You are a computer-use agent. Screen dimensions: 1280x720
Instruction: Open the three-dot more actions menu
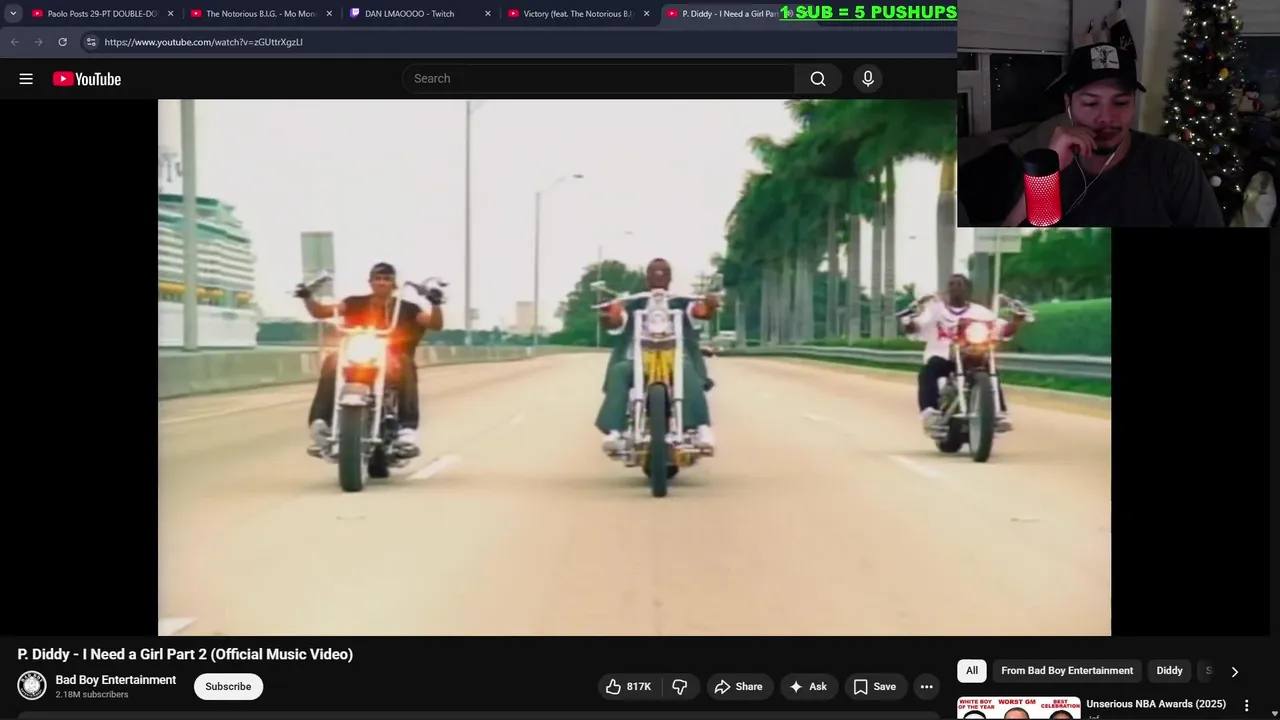click(927, 687)
